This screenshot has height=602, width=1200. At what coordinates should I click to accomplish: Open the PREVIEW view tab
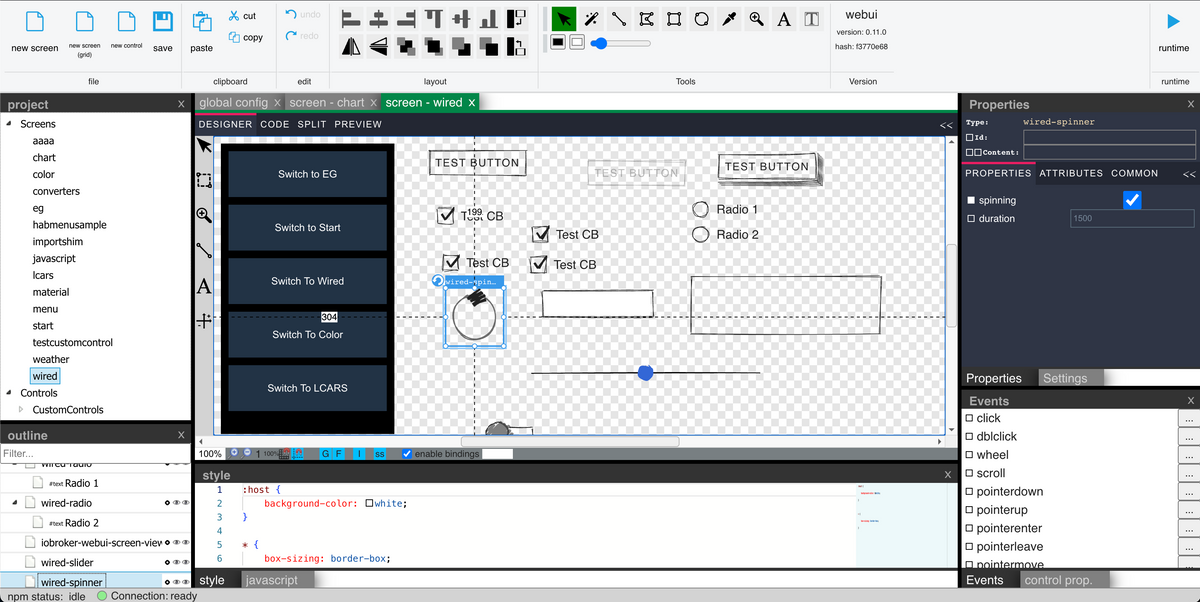pyautogui.click(x=358, y=125)
